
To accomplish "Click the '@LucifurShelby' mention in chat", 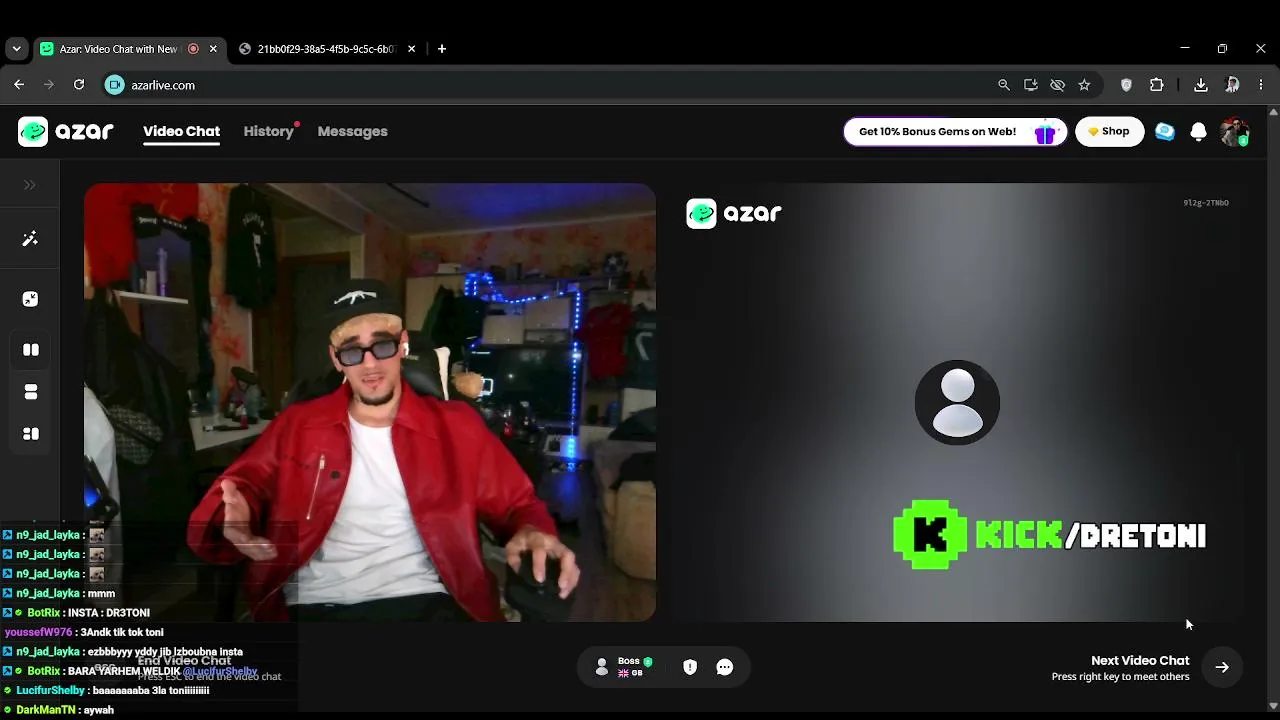I will coord(220,671).
